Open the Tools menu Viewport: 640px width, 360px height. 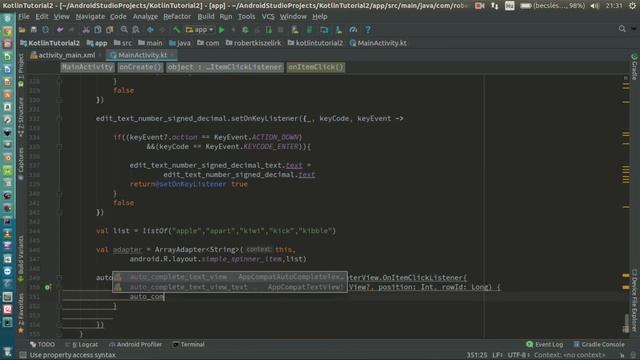pos(246,17)
